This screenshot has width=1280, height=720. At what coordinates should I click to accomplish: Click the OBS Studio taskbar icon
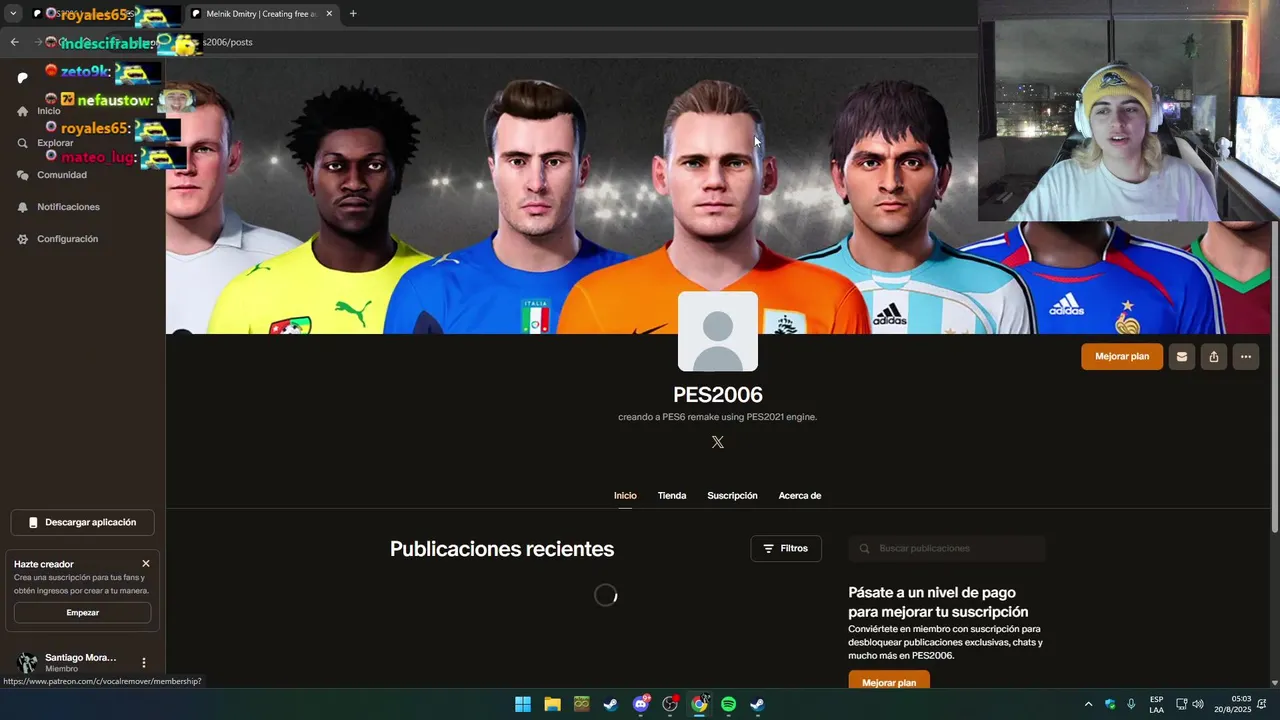pos(670,704)
